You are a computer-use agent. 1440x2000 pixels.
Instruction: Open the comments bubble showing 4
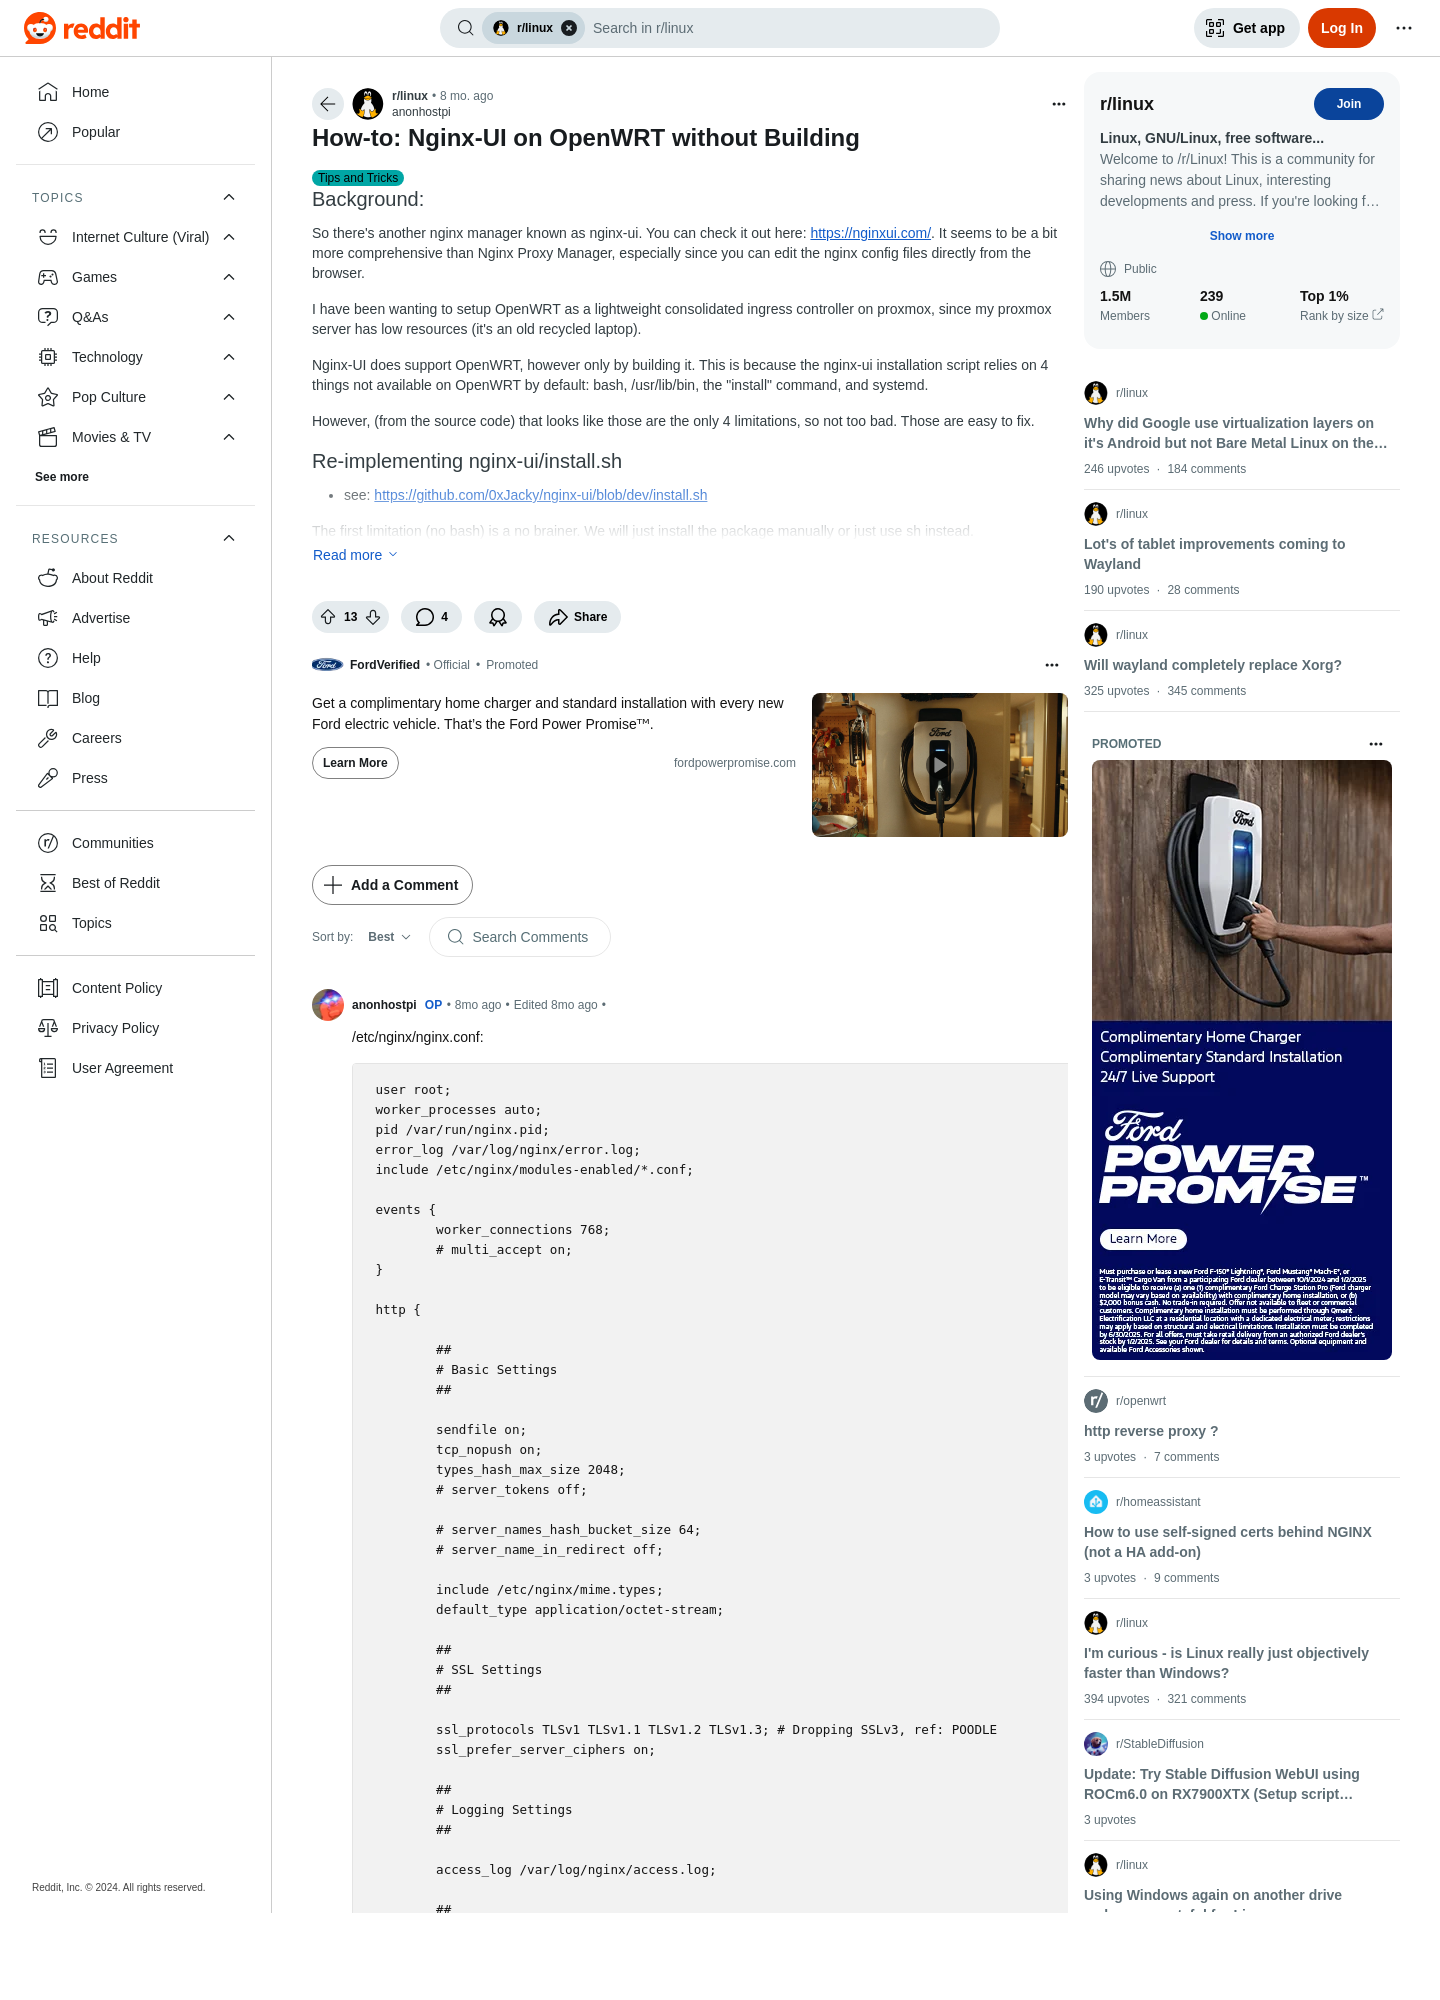[431, 617]
